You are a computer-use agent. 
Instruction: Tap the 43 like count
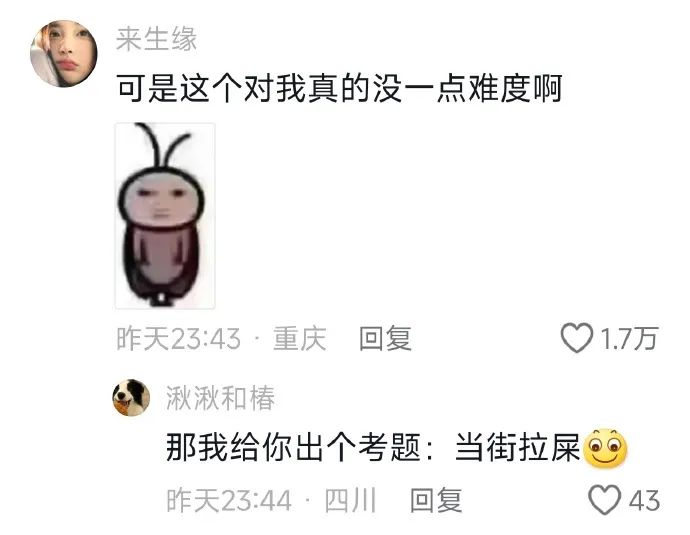pyautogui.click(x=644, y=501)
